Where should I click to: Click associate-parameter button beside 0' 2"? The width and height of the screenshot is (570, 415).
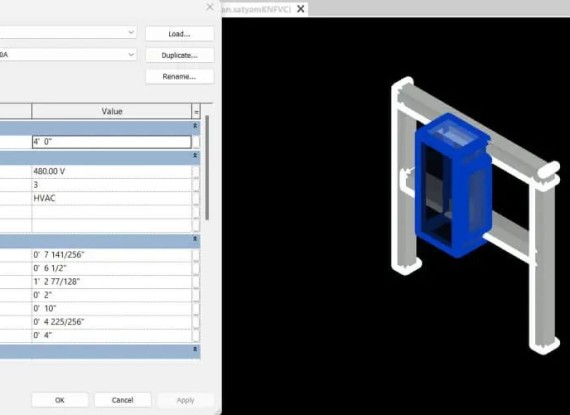coord(196,295)
